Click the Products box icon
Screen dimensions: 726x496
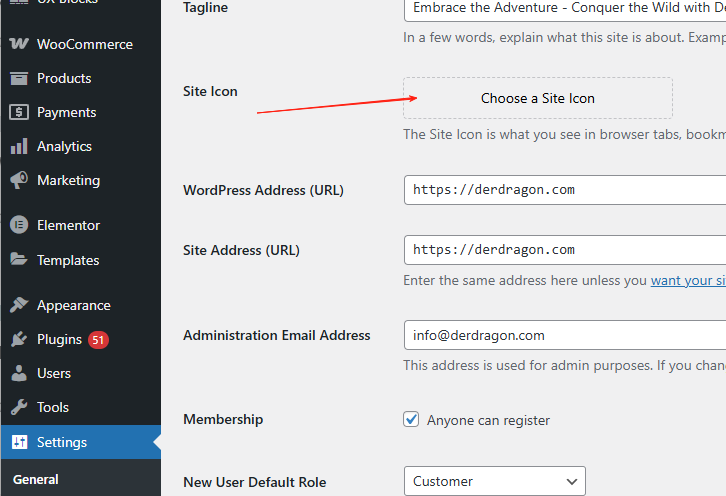click(19, 78)
